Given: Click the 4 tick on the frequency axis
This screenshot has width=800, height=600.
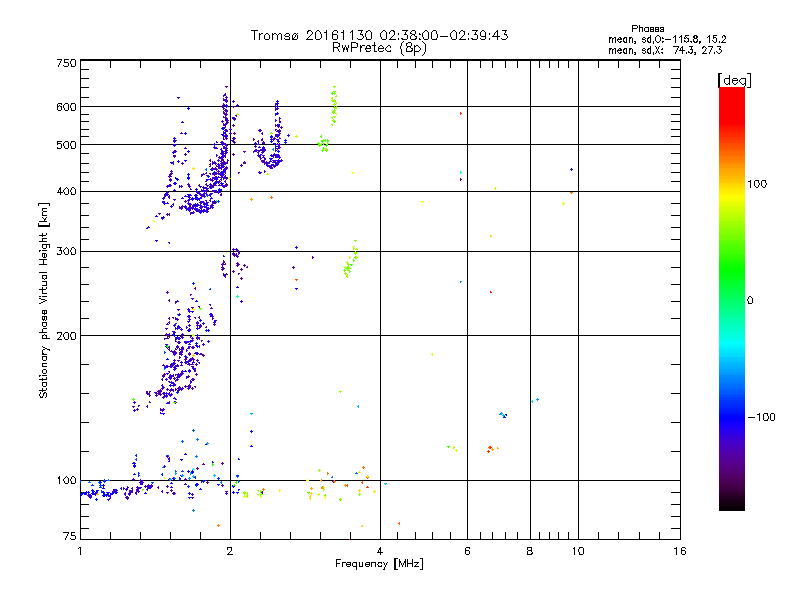Looking at the screenshot, I should coord(380,551).
